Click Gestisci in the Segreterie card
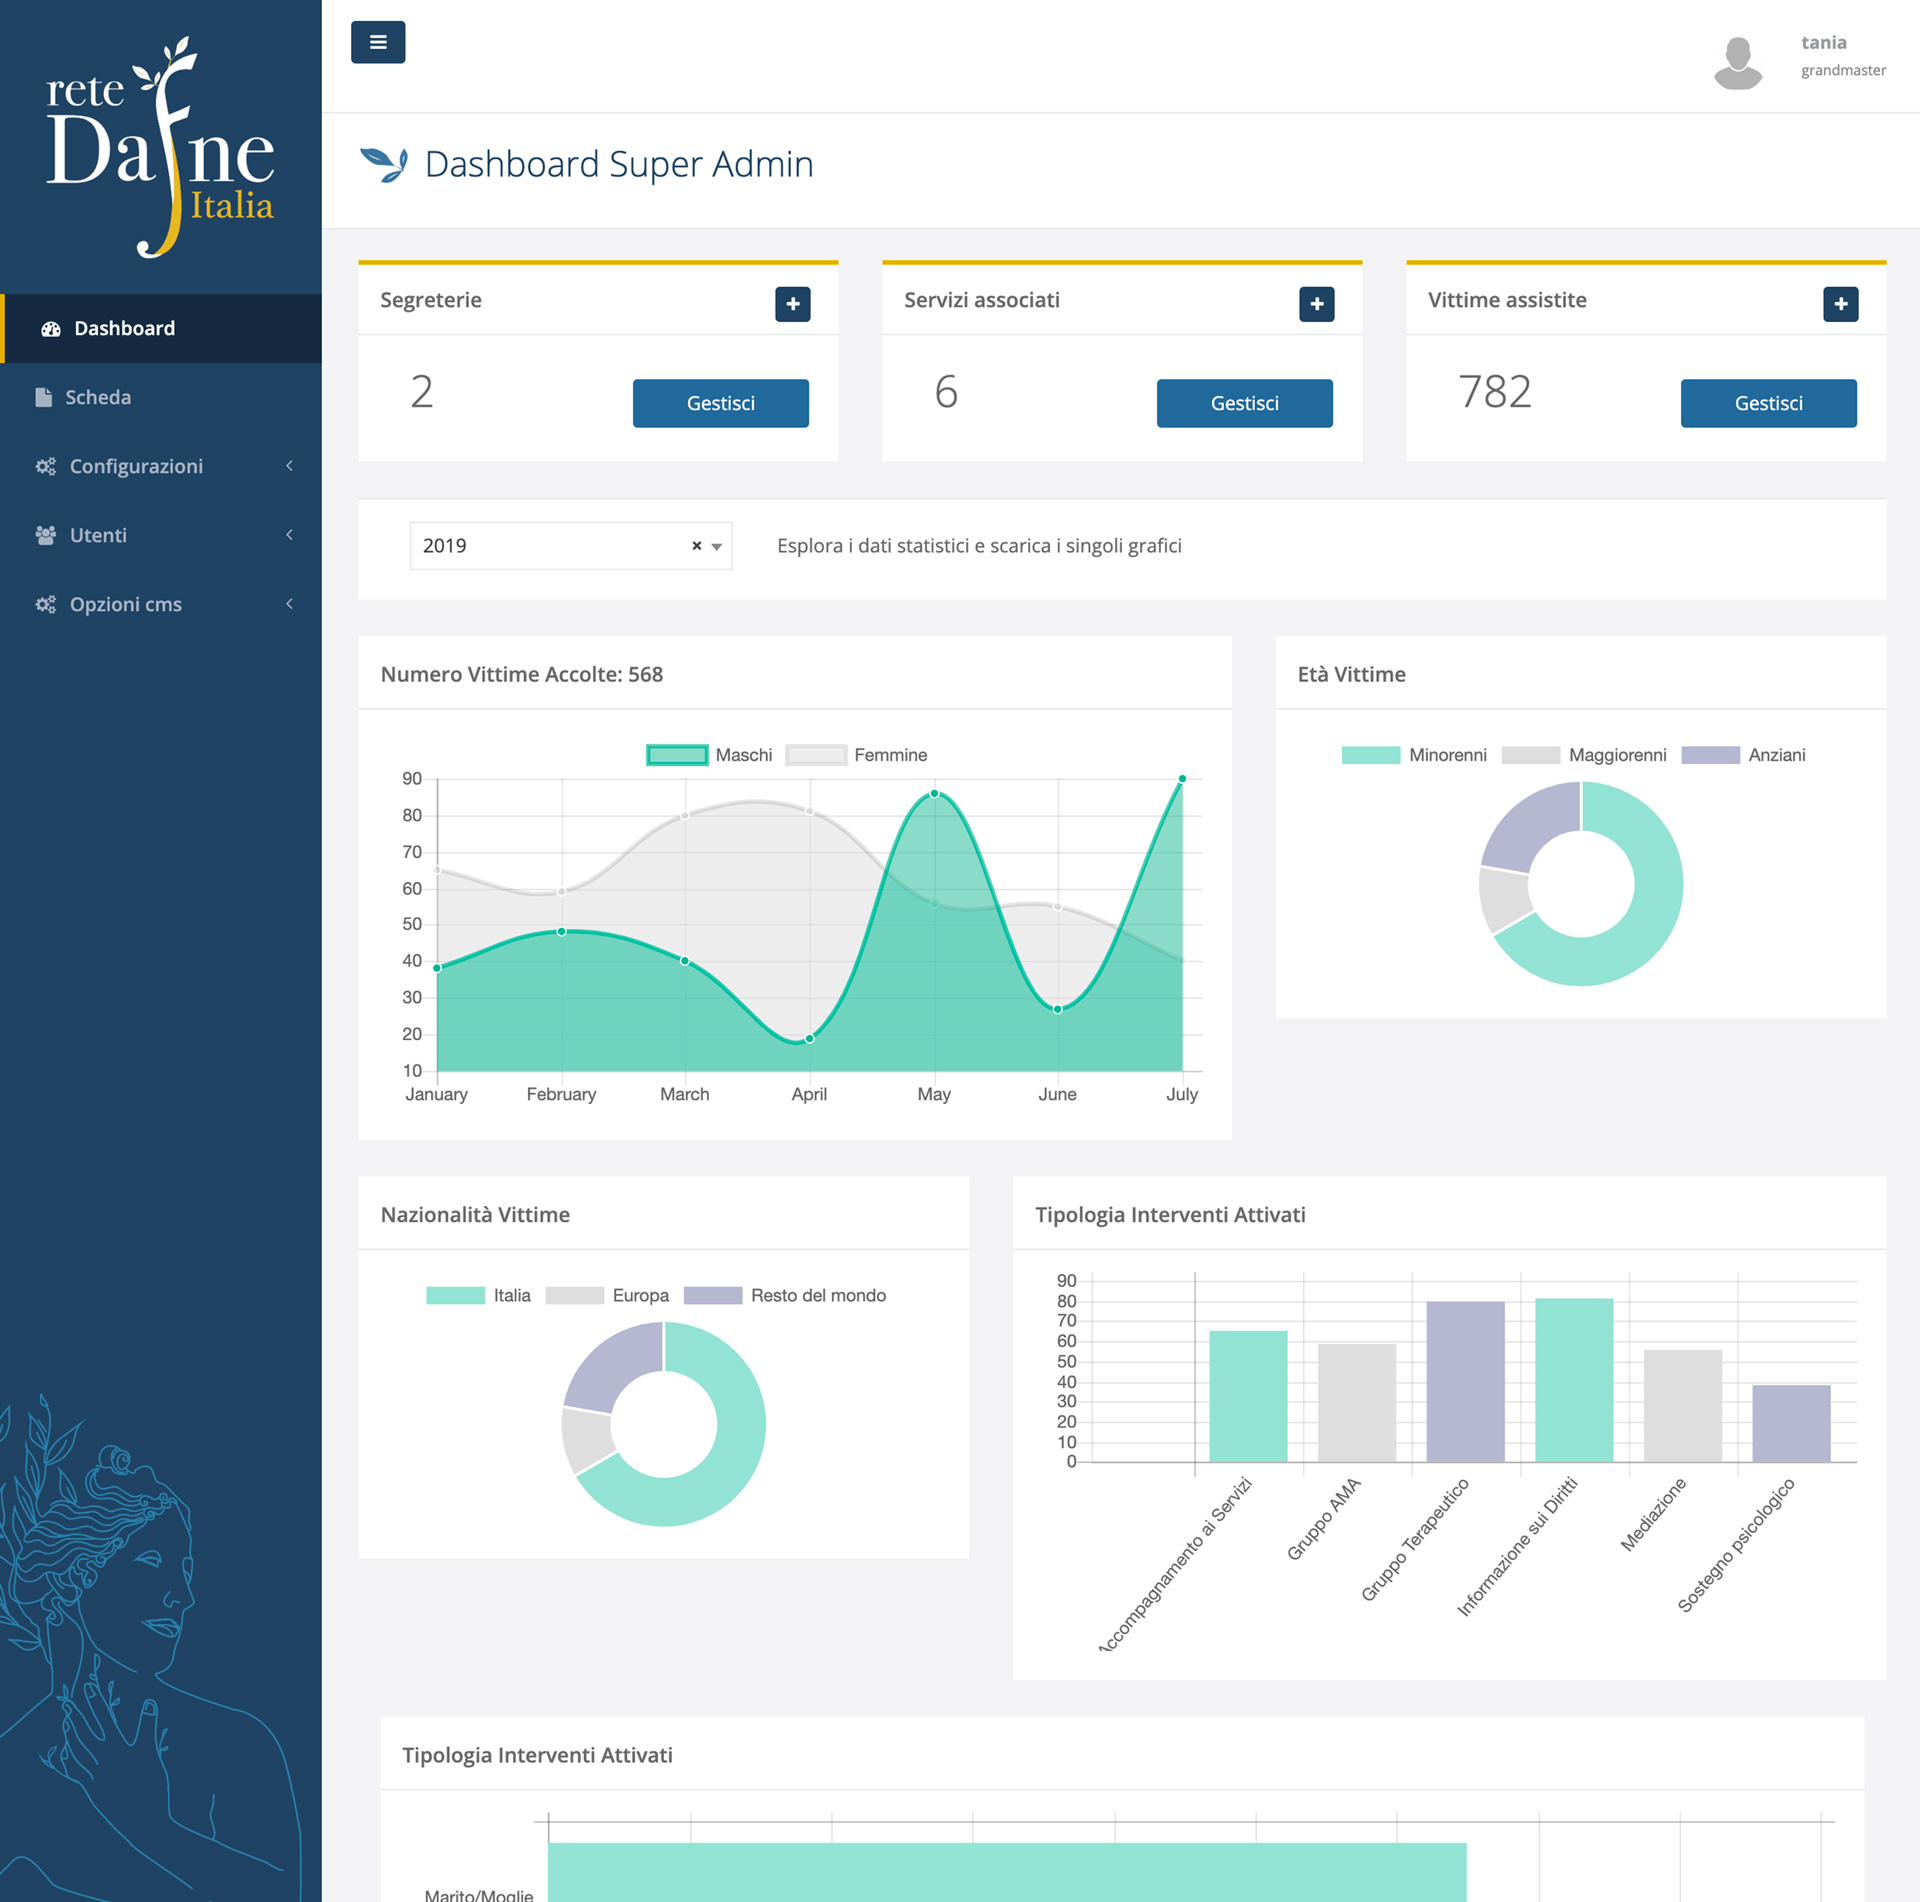The image size is (1920, 1902). [x=721, y=403]
